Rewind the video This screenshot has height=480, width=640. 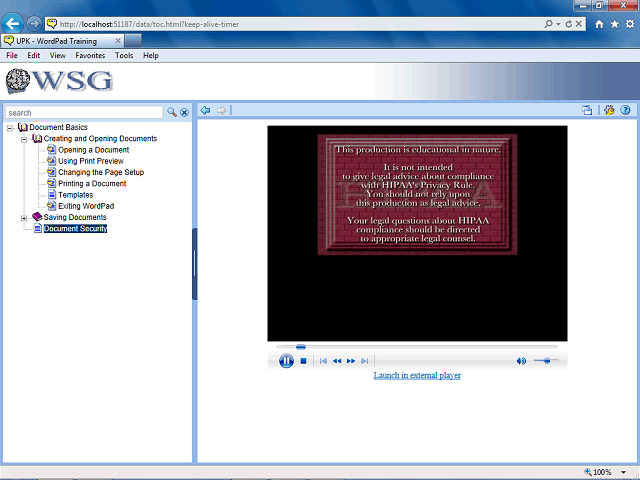tap(337, 361)
